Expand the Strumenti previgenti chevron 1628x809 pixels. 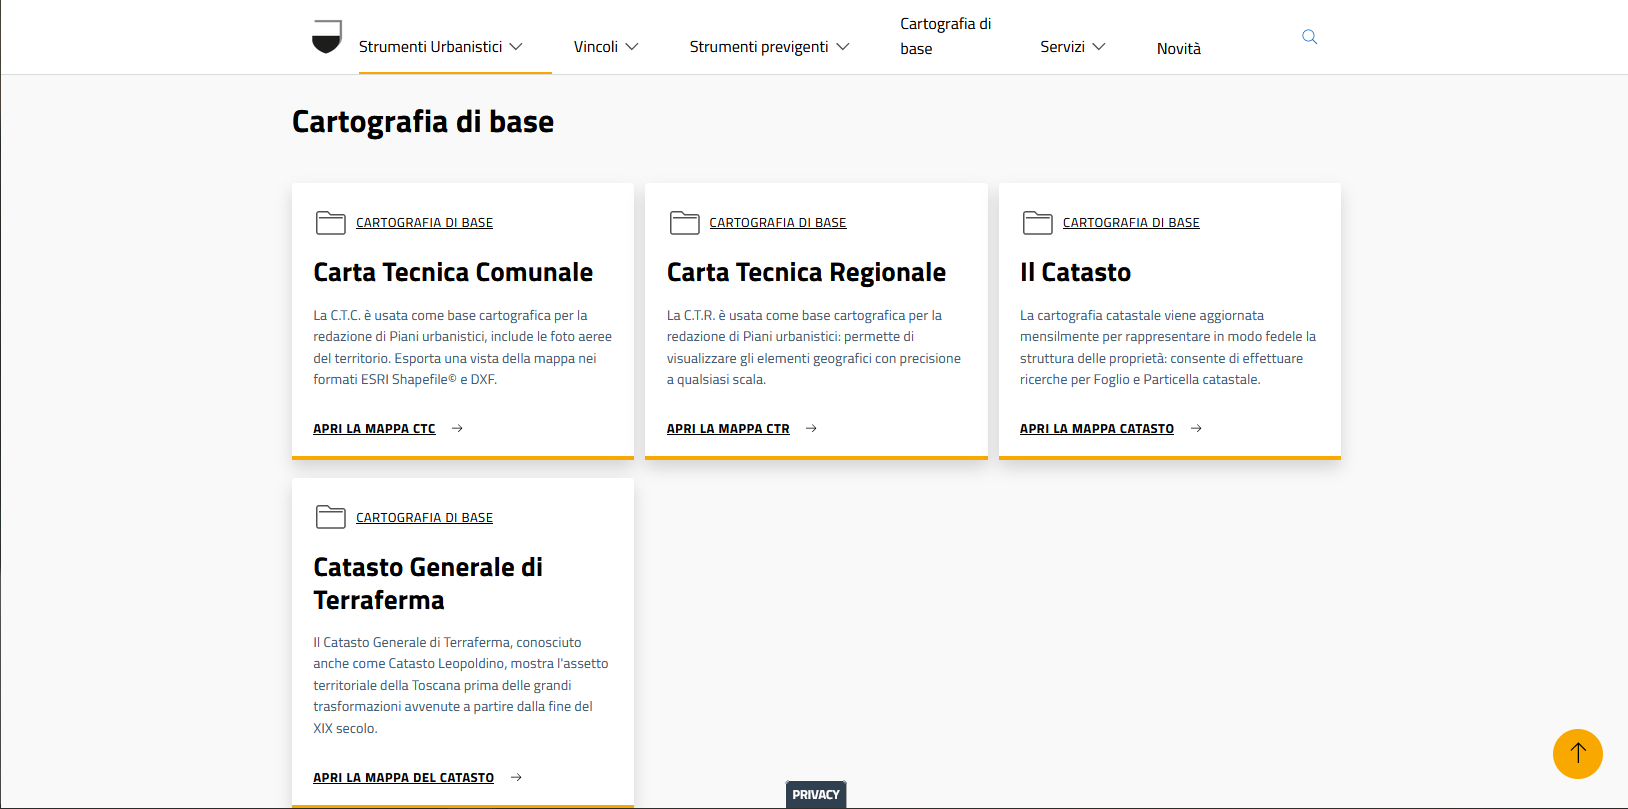[x=843, y=47]
